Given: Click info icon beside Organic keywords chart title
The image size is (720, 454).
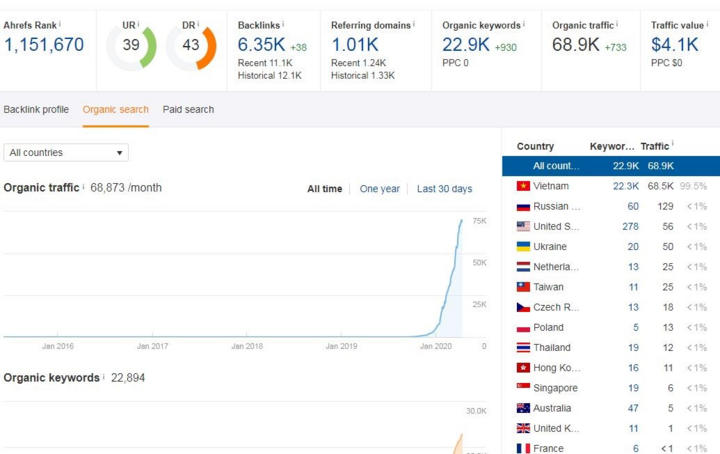Looking at the screenshot, I should (x=103, y=377).
